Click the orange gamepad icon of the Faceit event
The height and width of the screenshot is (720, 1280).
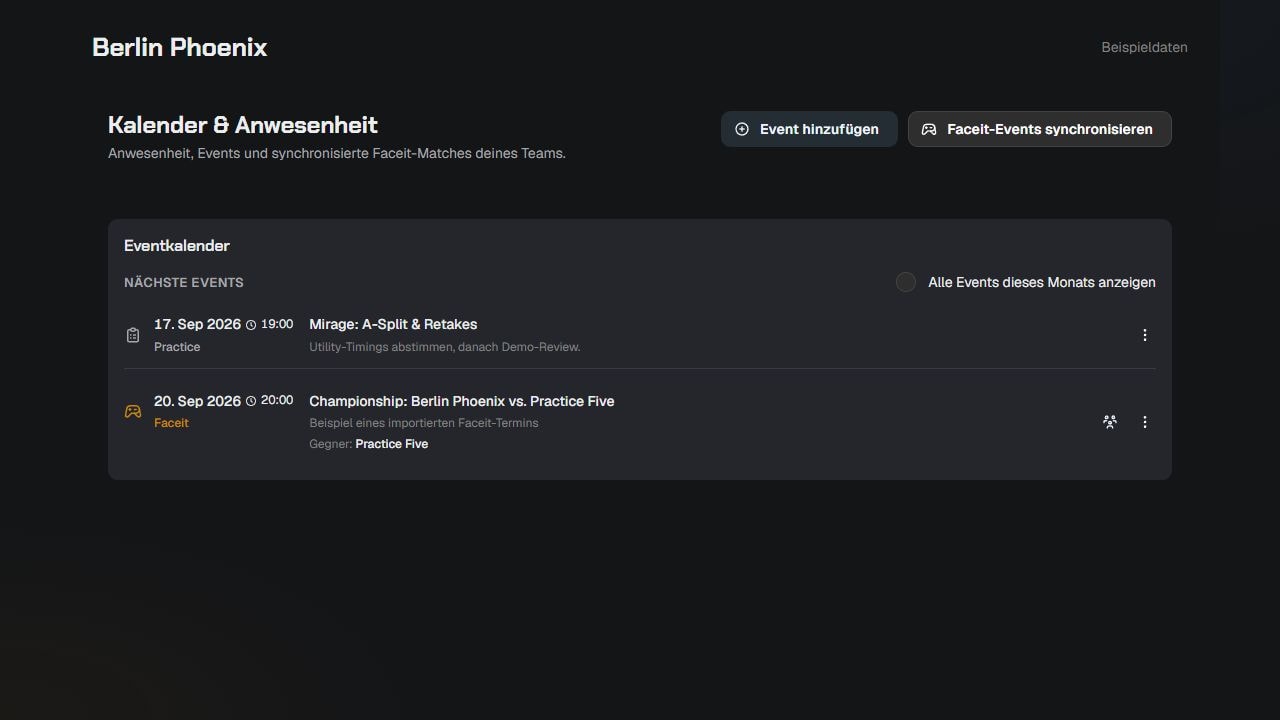tap(133, 412)
